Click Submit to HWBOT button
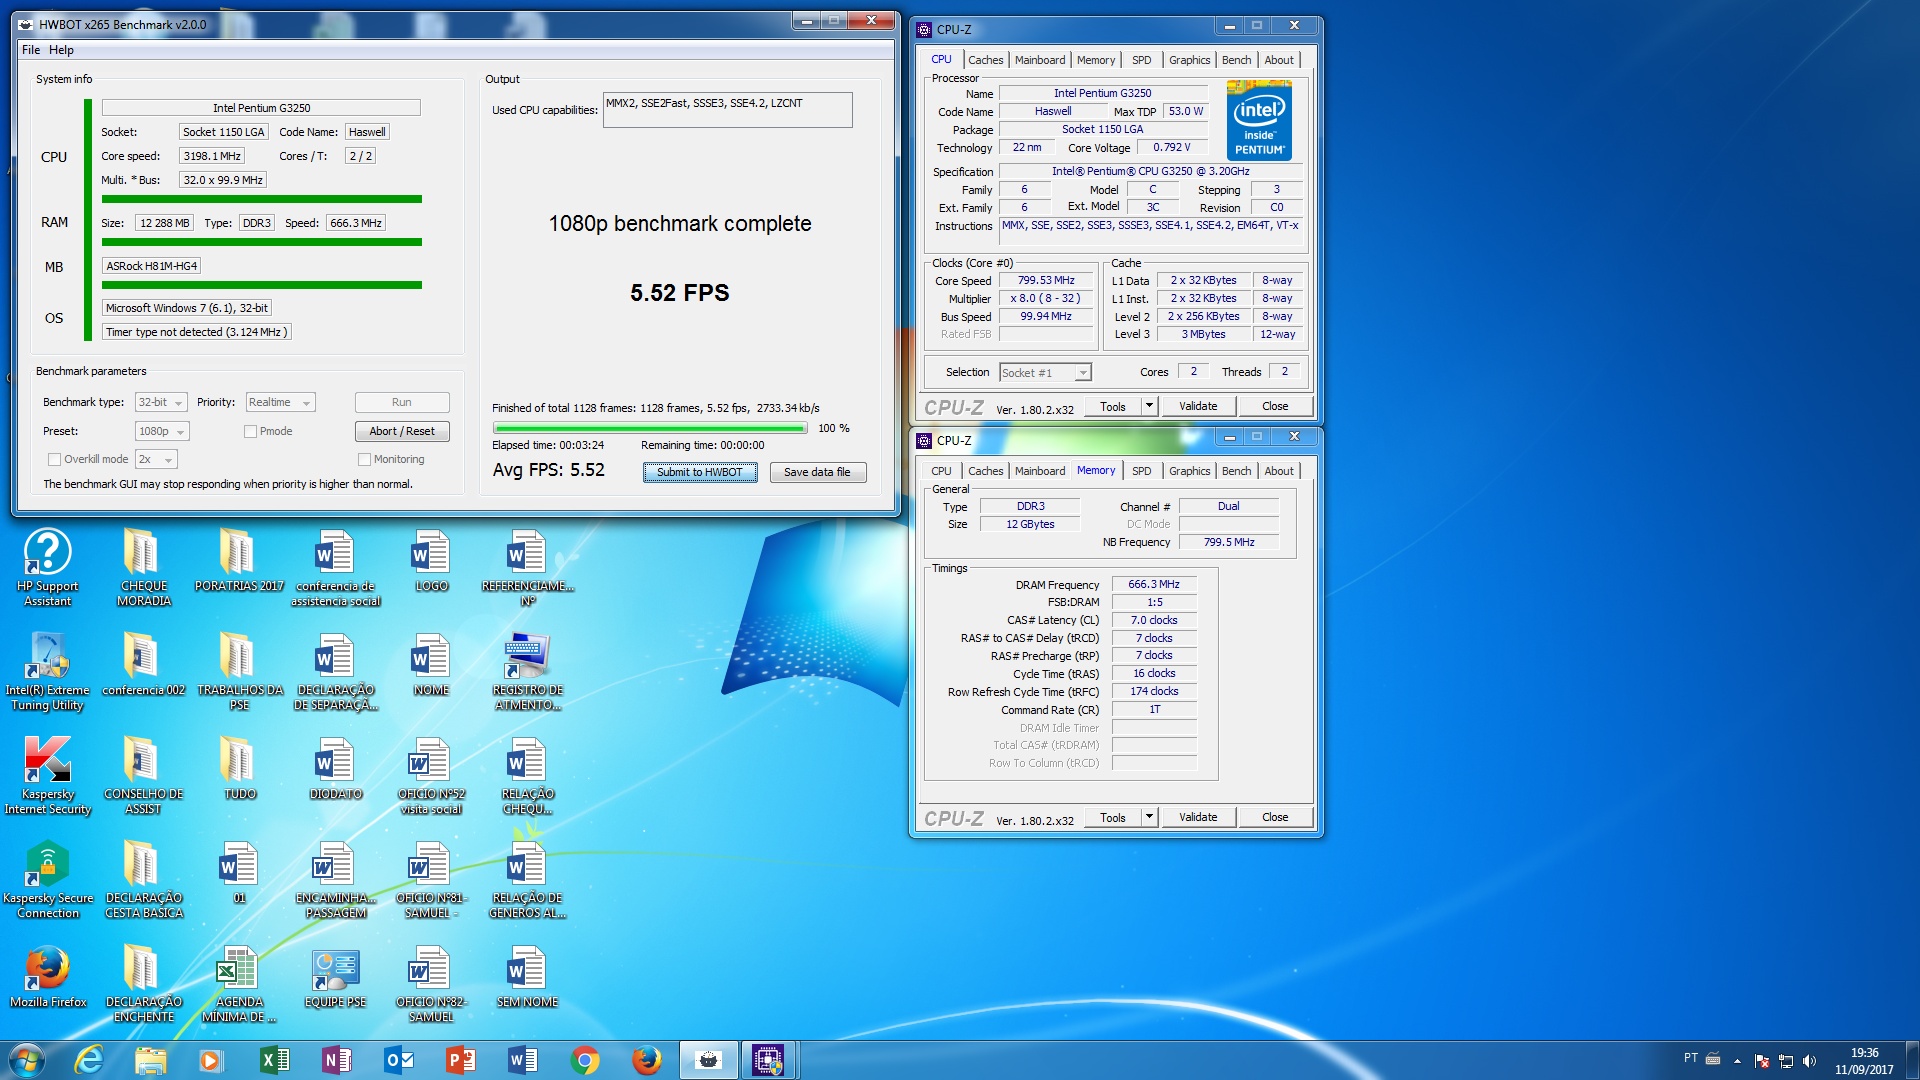This screenshot has width=1920, height=1080. click(699, 473)
